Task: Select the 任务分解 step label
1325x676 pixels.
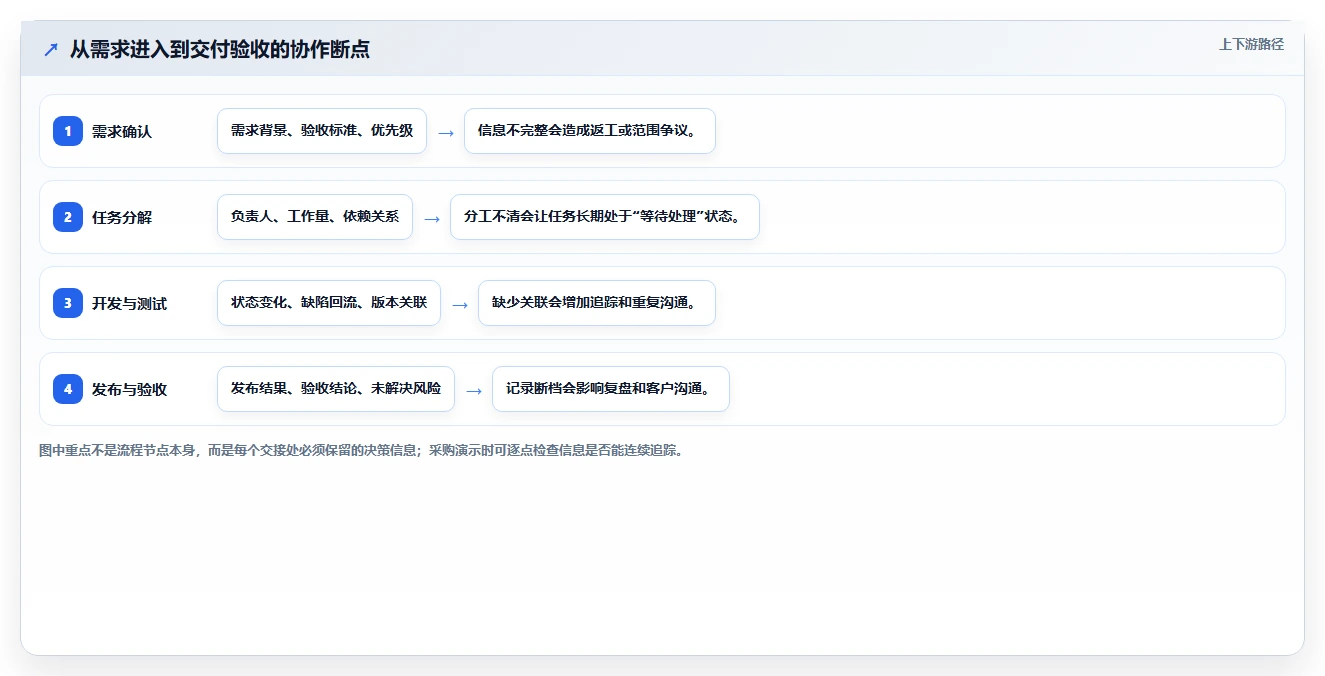Action: coord(122,217)
